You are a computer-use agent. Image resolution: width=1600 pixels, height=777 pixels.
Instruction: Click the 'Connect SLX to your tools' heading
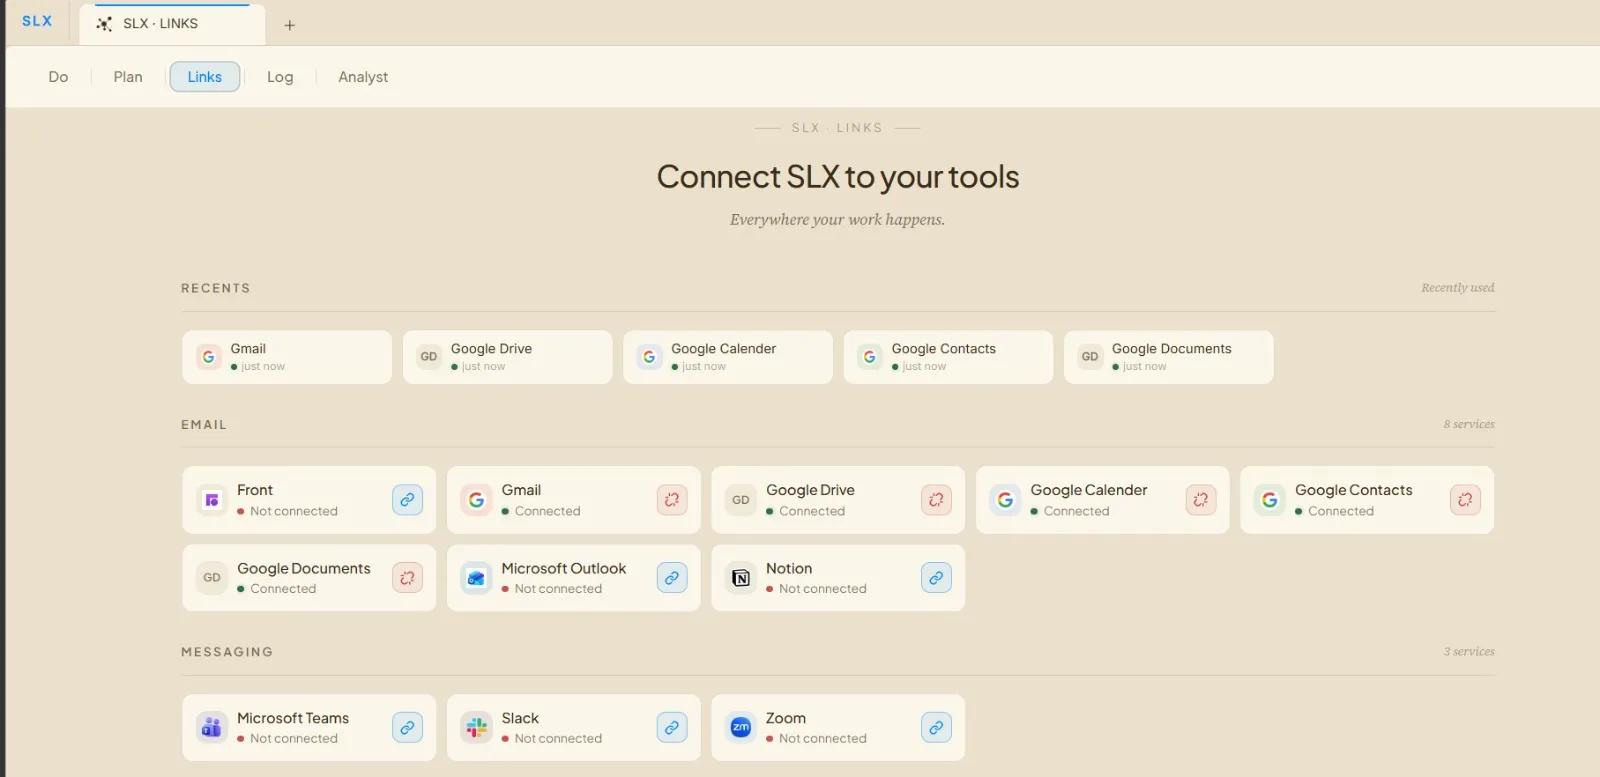[838, 177]
